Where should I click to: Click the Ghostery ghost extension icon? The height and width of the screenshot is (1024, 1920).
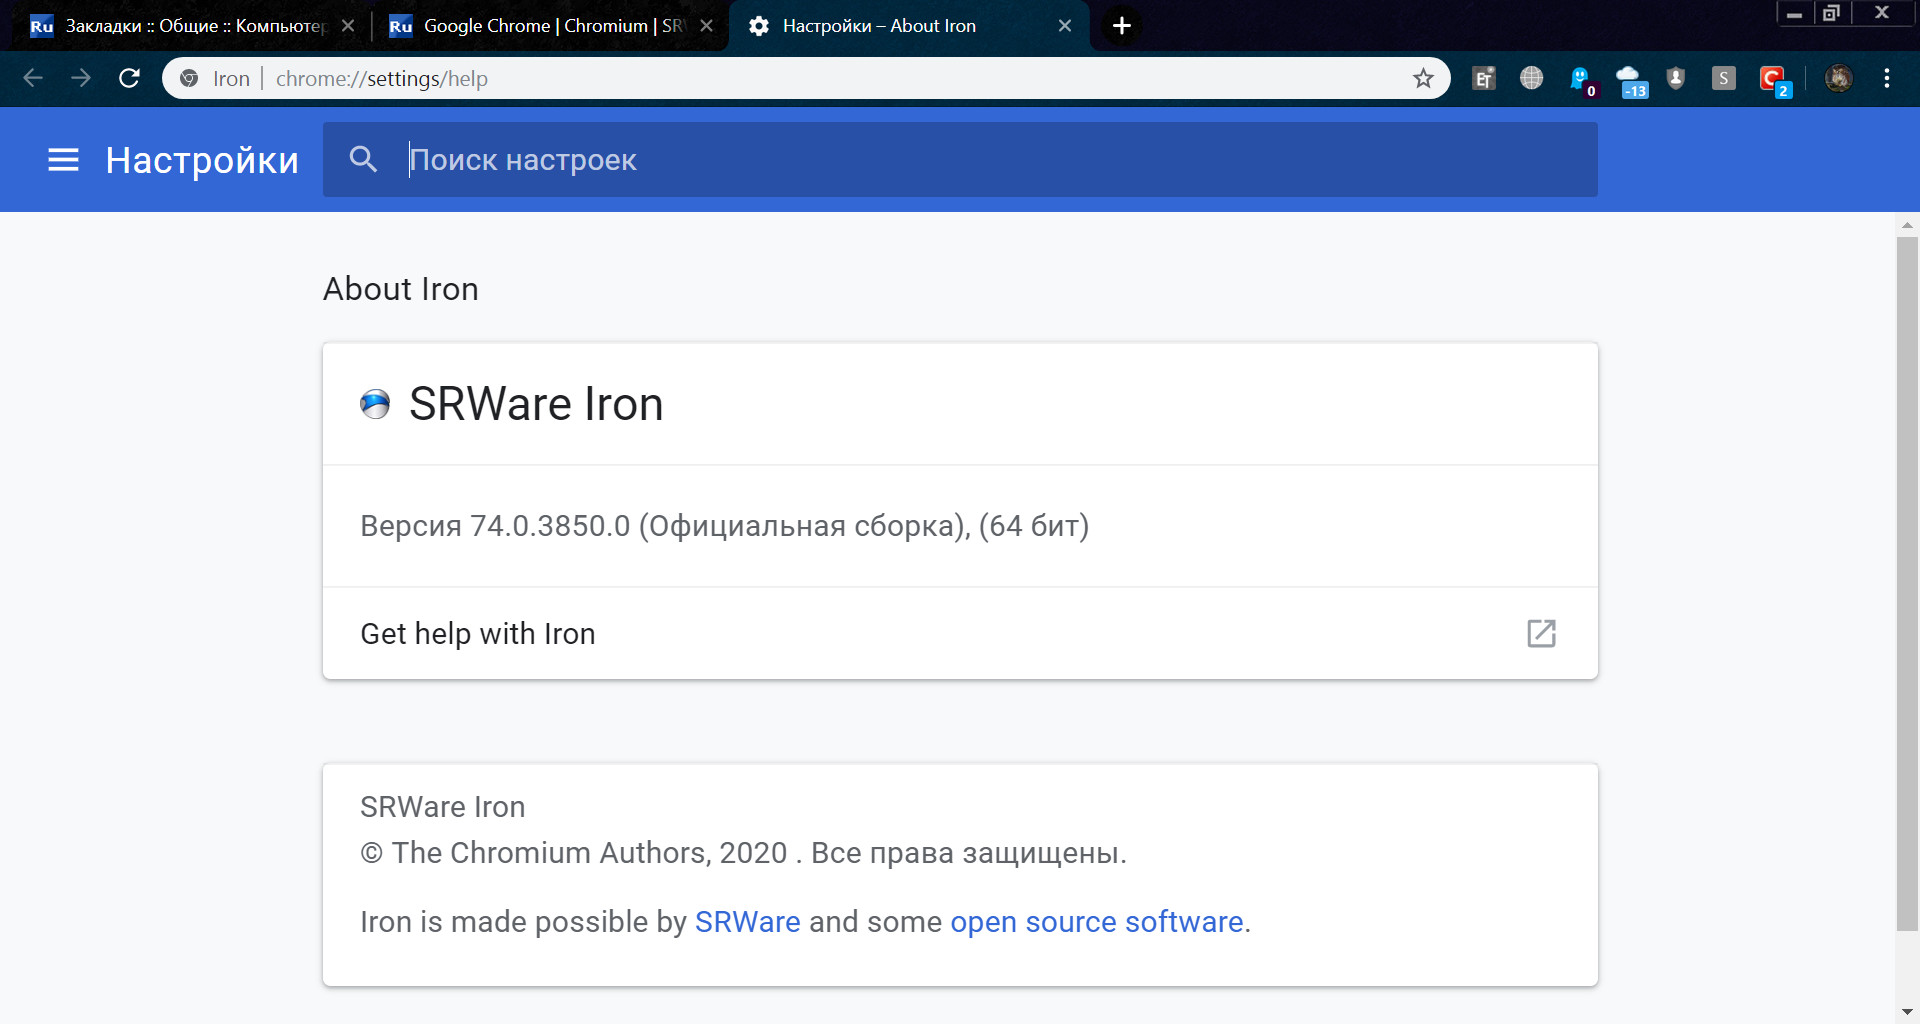[x=1580, y=79]
